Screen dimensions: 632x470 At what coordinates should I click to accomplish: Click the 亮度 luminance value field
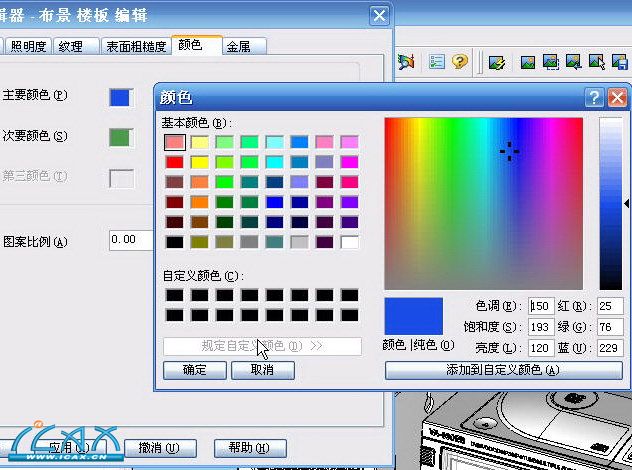(x=541, y=348)
